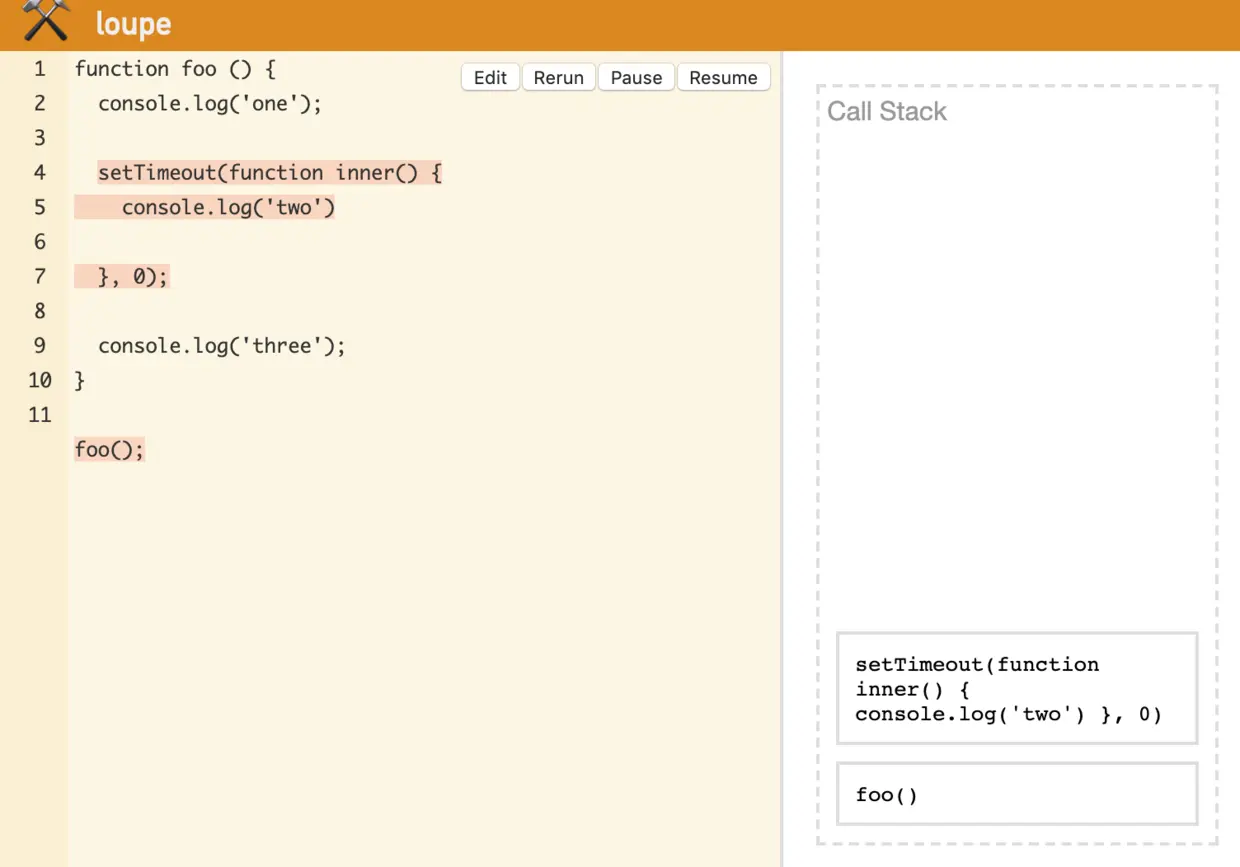Open the code editor with Edit

[490, 78]
